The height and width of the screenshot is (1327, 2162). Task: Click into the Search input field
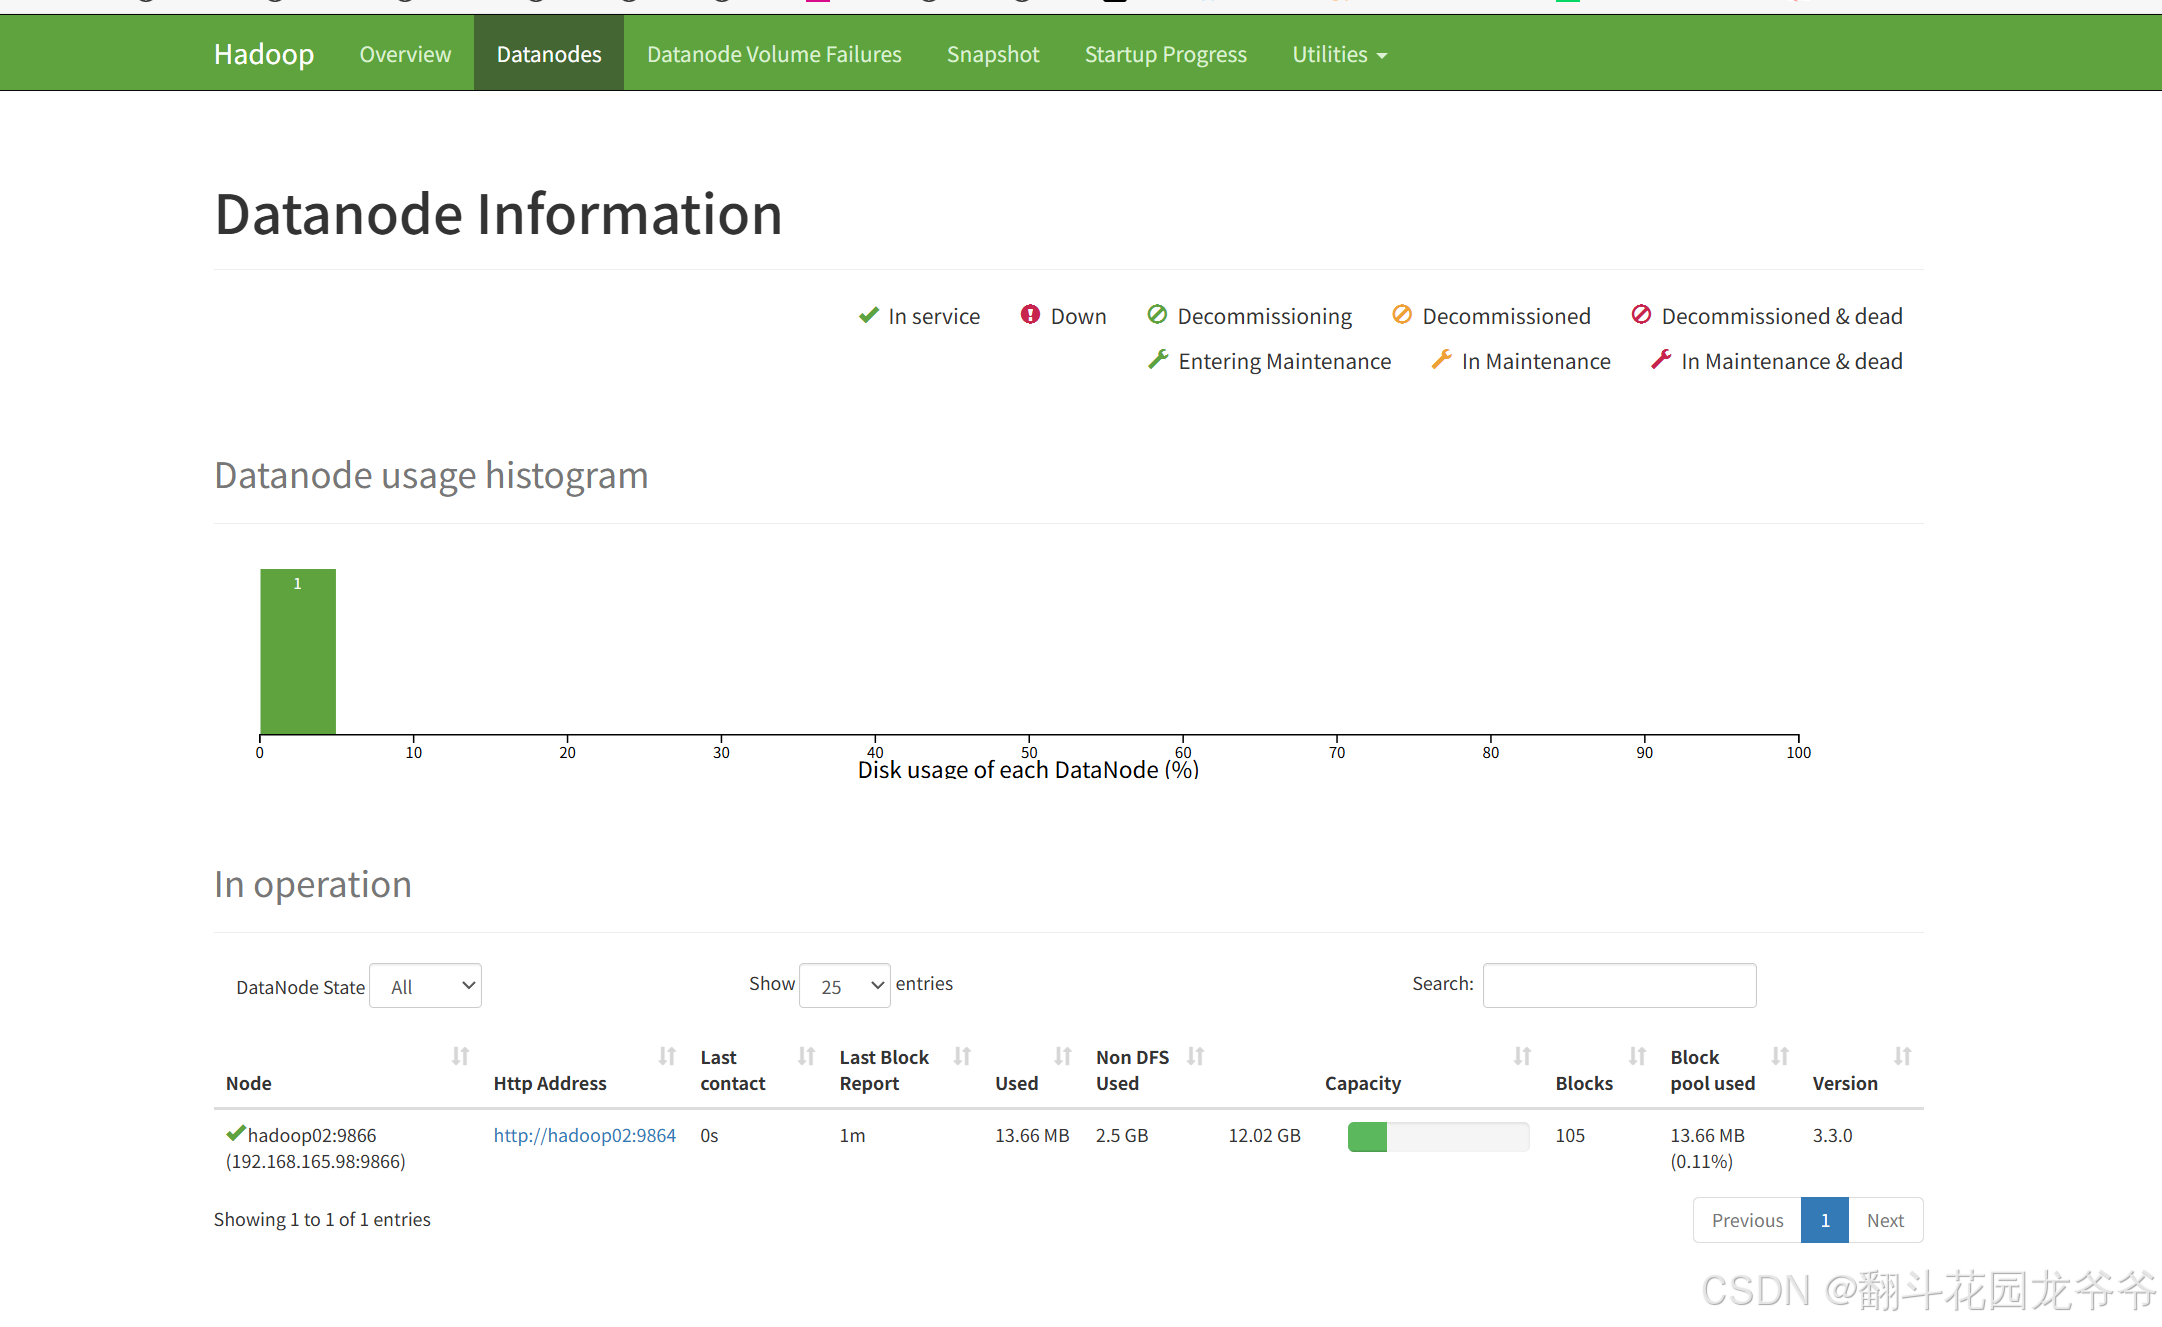click(x=1619, y=985)
